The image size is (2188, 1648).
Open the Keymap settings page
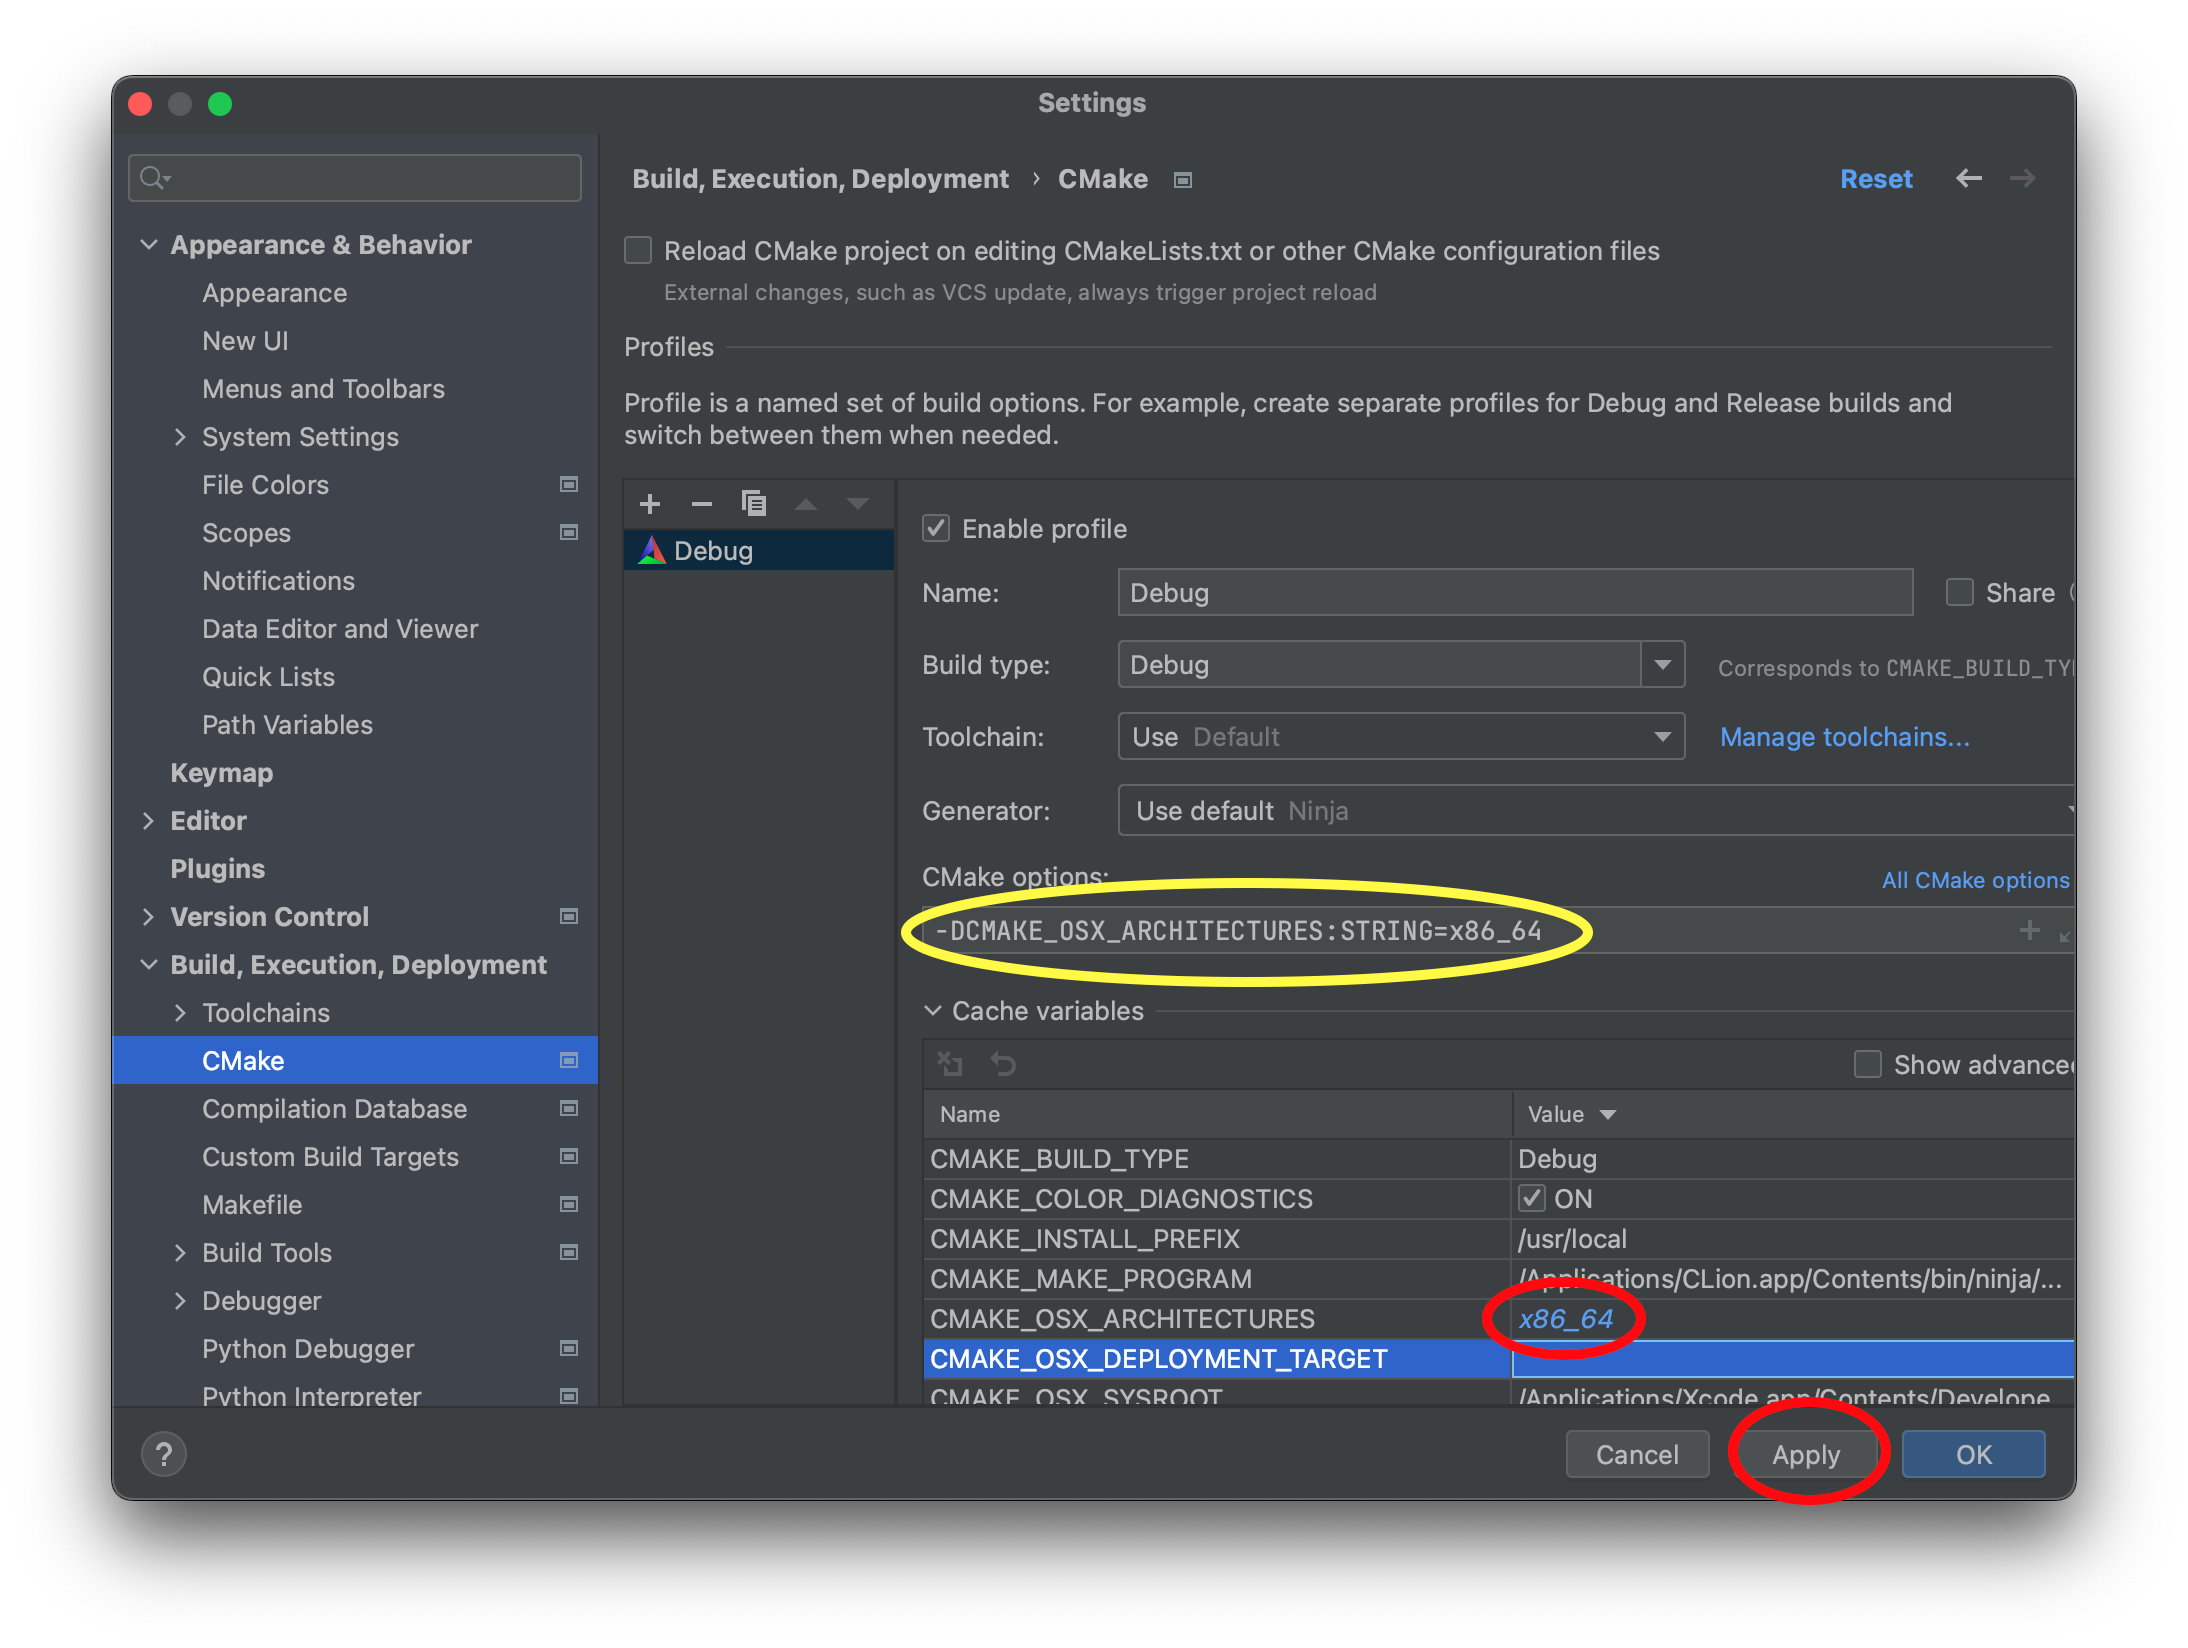(221, 773)
